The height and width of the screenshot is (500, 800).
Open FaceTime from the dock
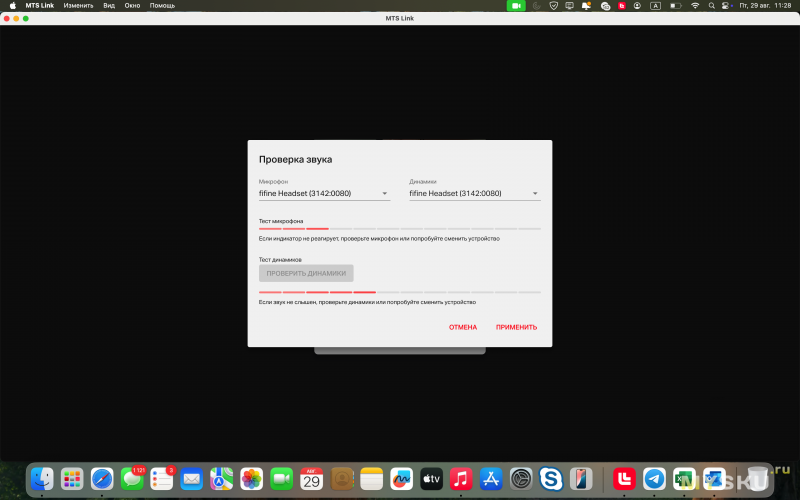tap(282, 479)
